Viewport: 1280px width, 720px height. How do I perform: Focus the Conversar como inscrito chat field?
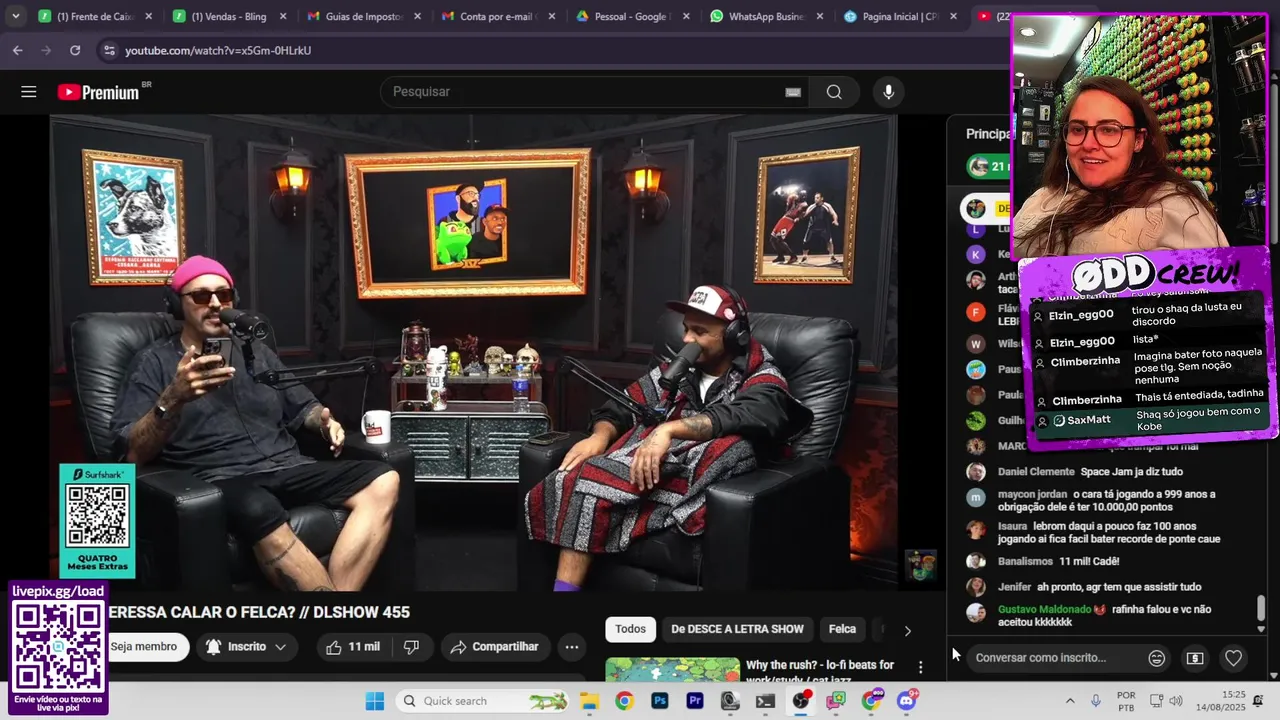[1055, 658]
